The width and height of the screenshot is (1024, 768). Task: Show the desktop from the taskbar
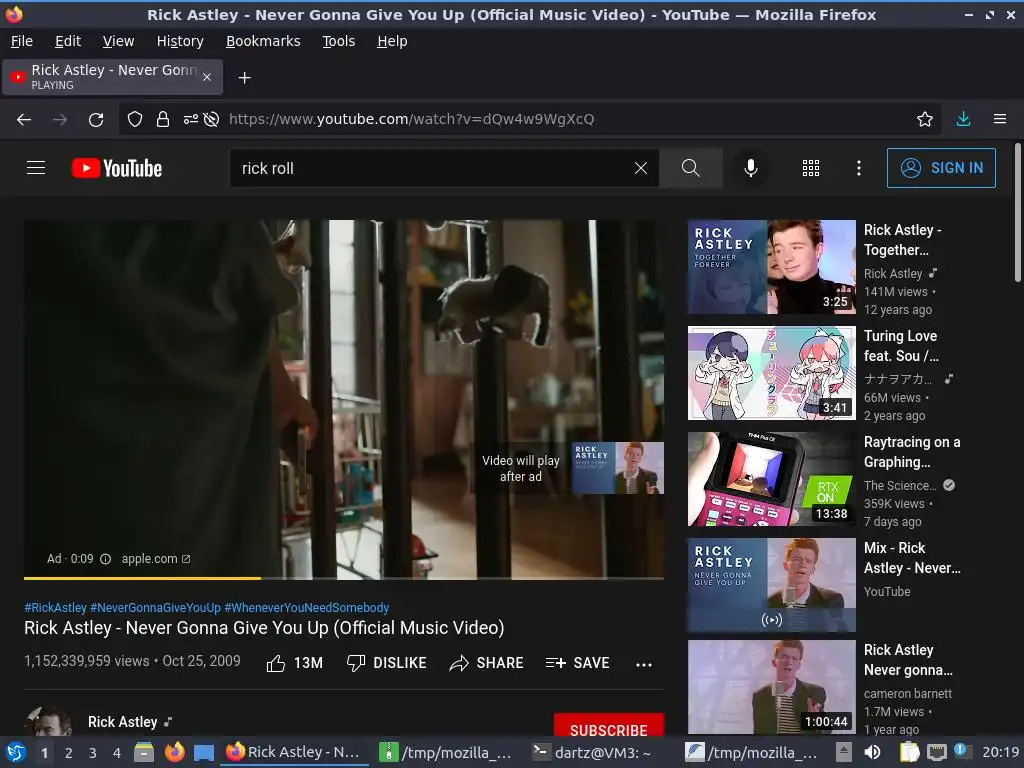(204, 753)
